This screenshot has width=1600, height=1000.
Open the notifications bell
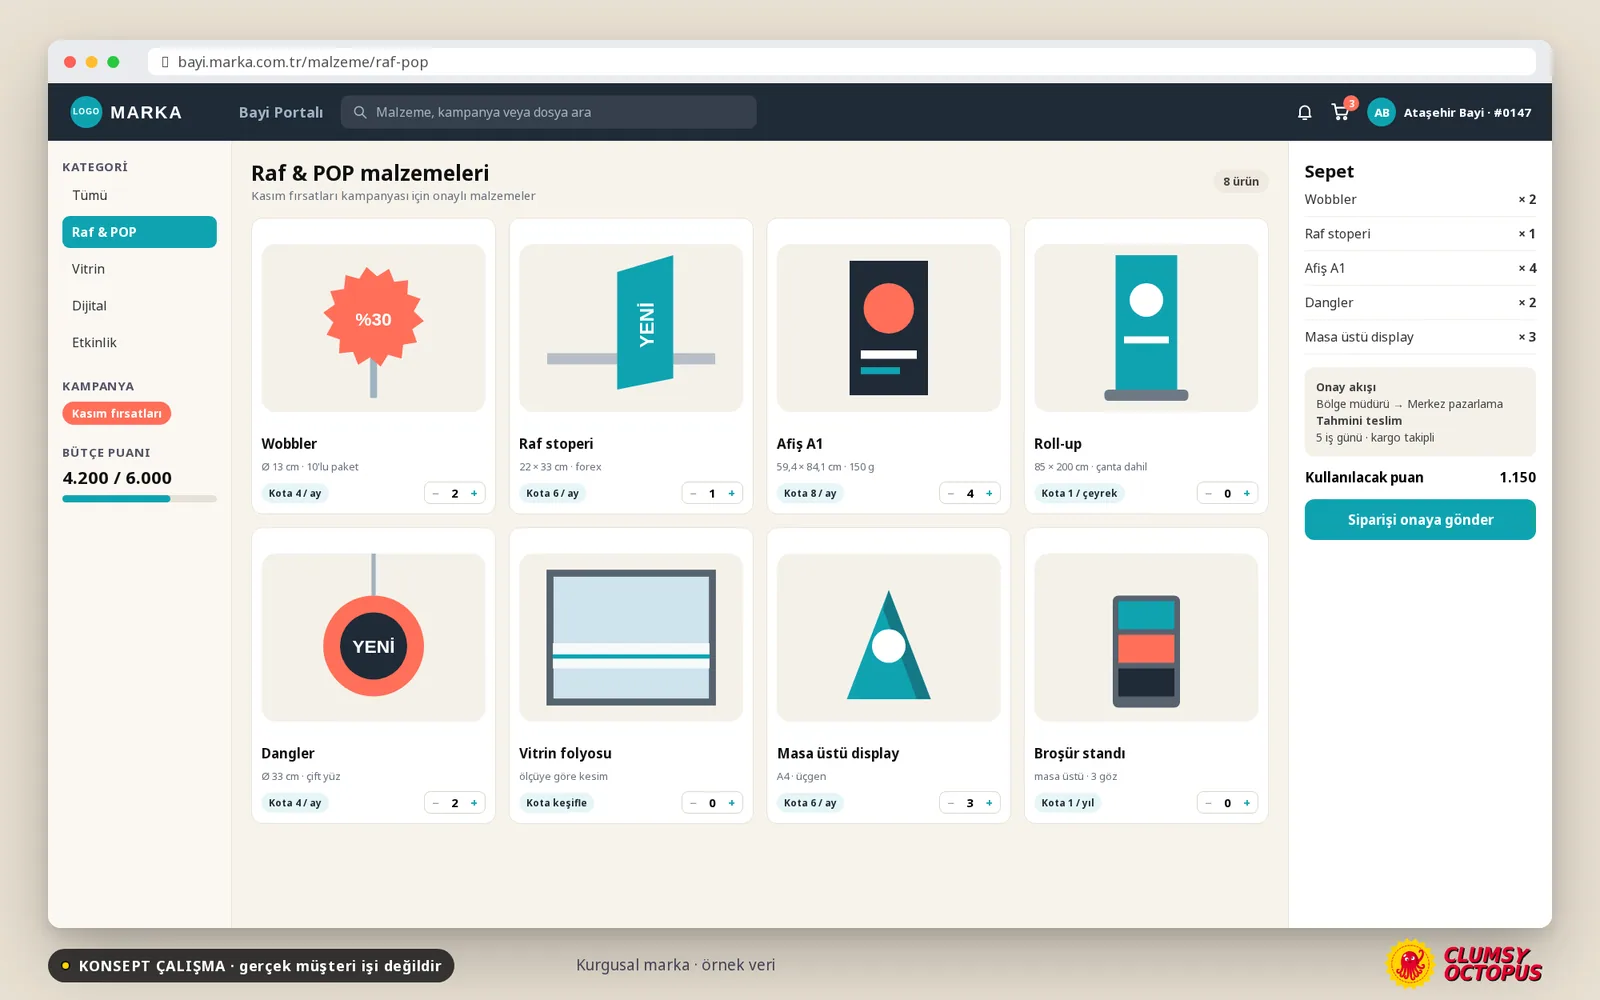[1304, 112]
